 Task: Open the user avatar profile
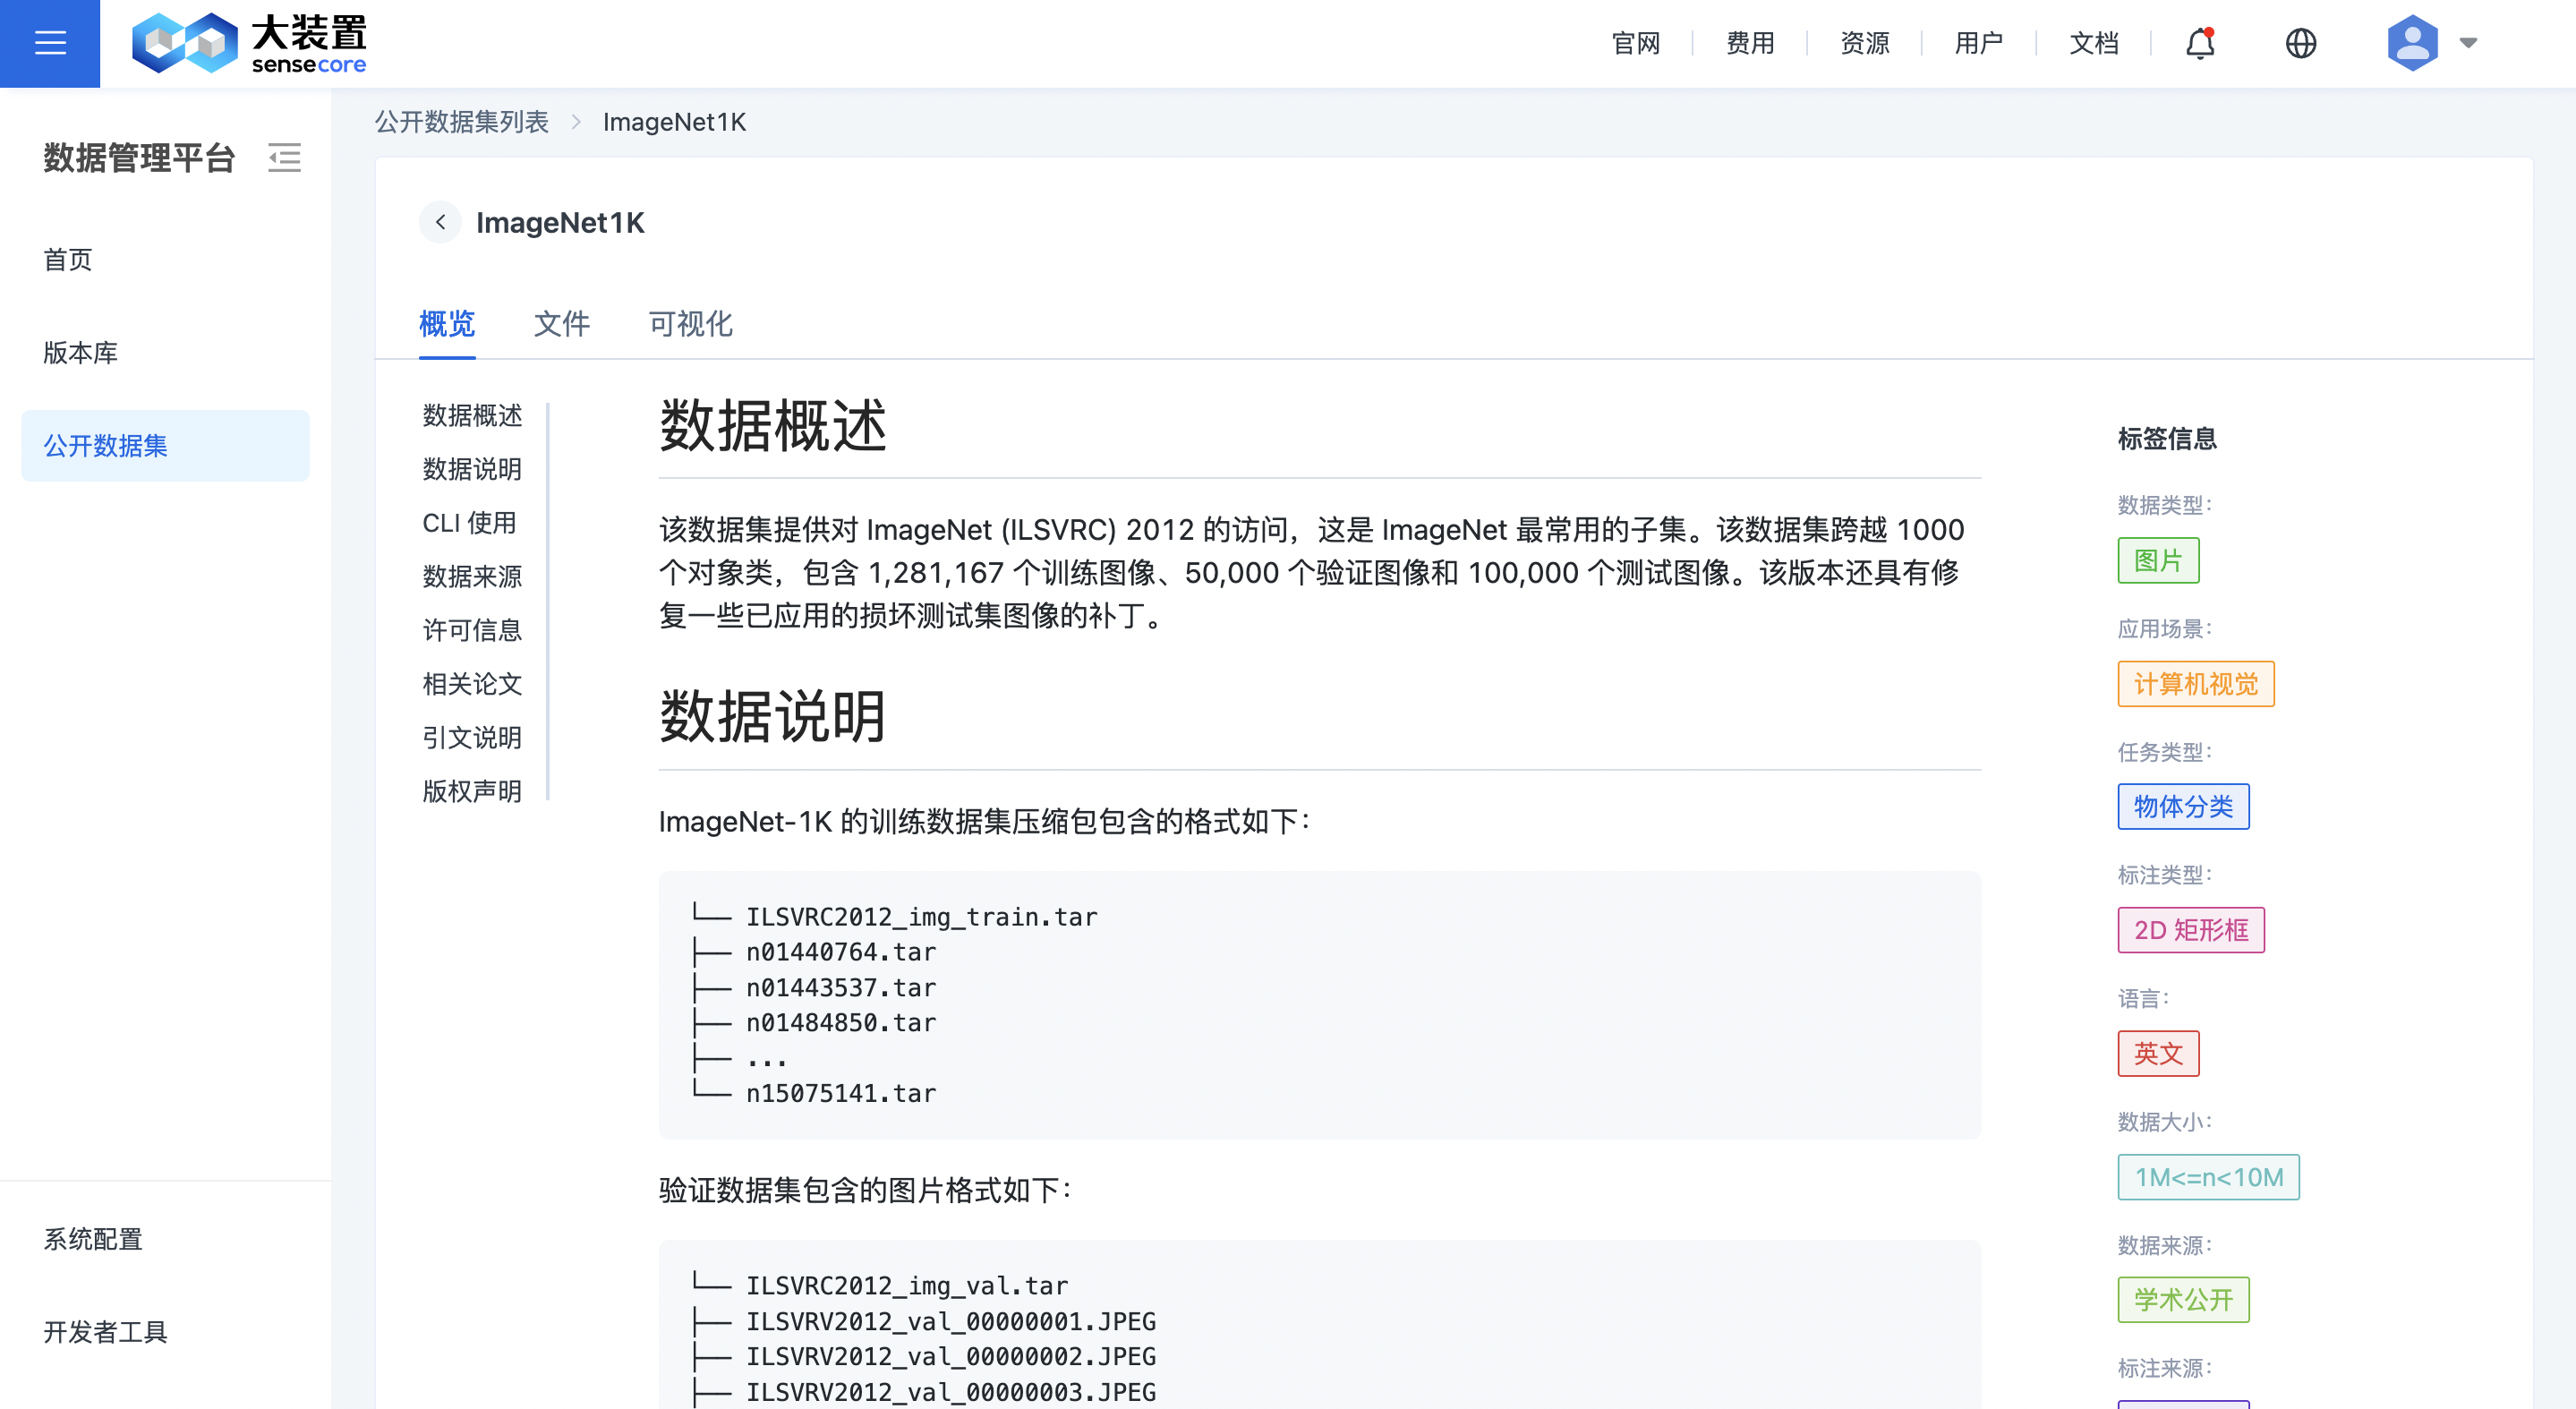[x=2411, y=43]
